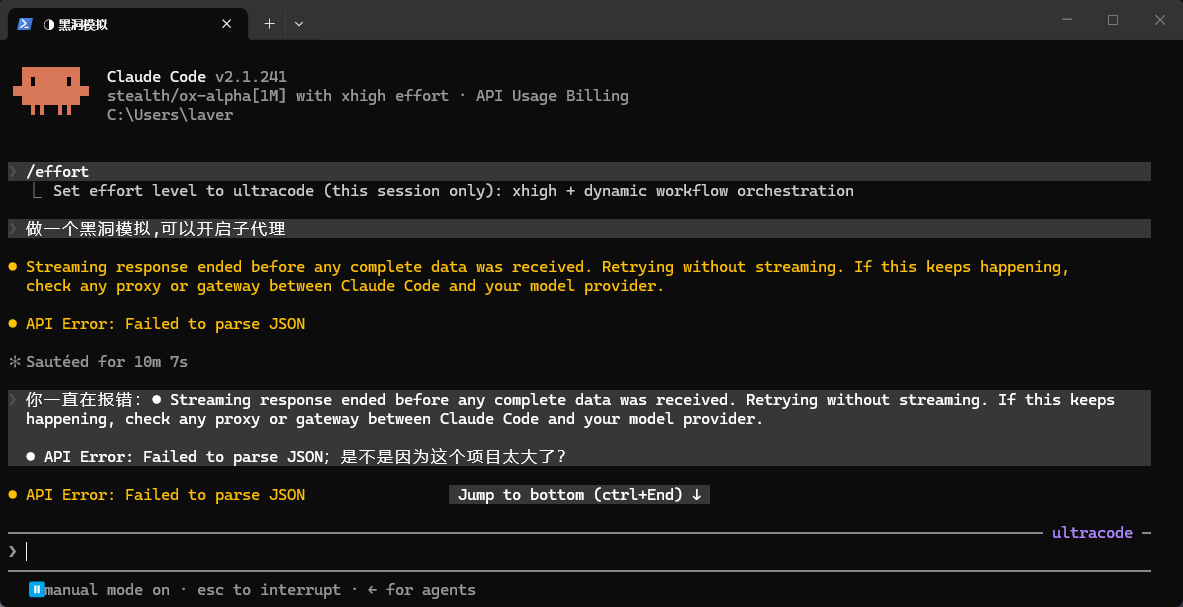Focus the command prompt input field
Image resolution: width=1183 pixels, height=607 pixels.
click(579, 552)
